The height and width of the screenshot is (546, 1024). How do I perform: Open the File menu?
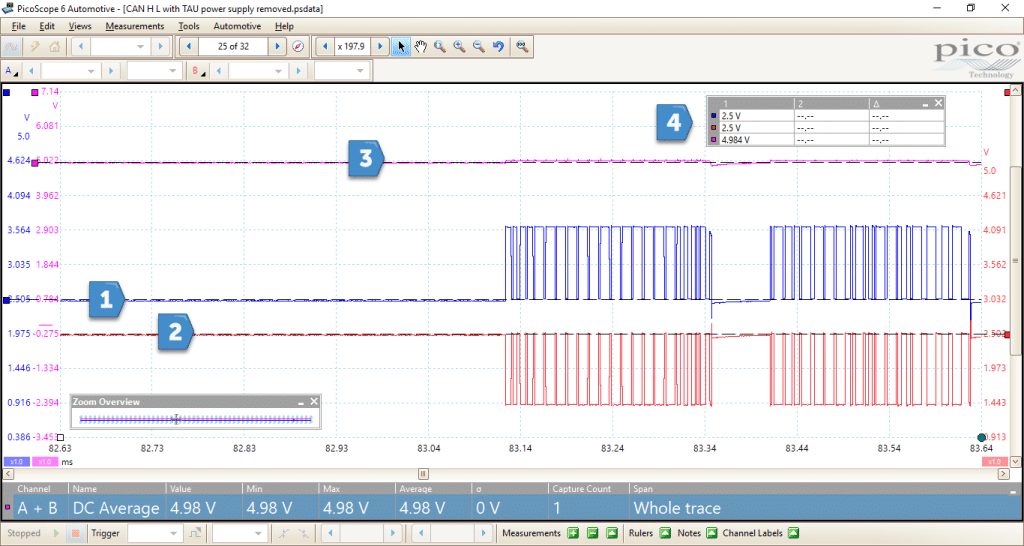tap(19, 26)
